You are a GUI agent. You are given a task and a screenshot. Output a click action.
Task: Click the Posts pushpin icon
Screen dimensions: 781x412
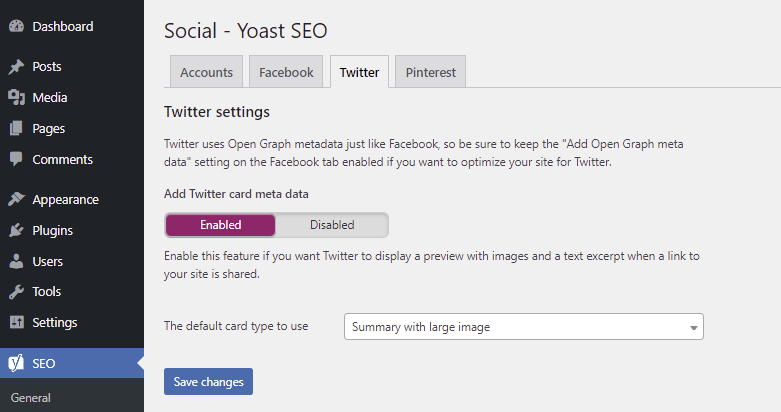[16, 67]
